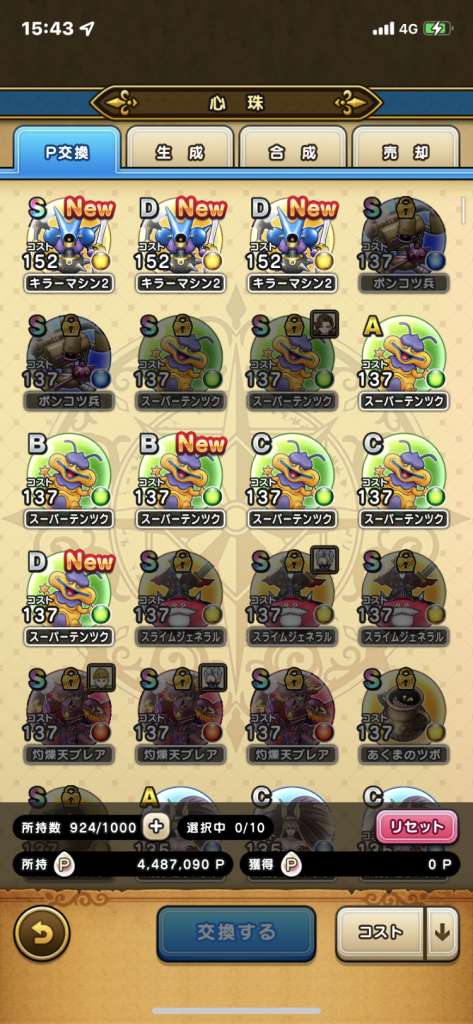This screenshot has width=473, height=1024.
Task: Select the S-rank キラーマシン2 heart orb
Action: point(70,245)
